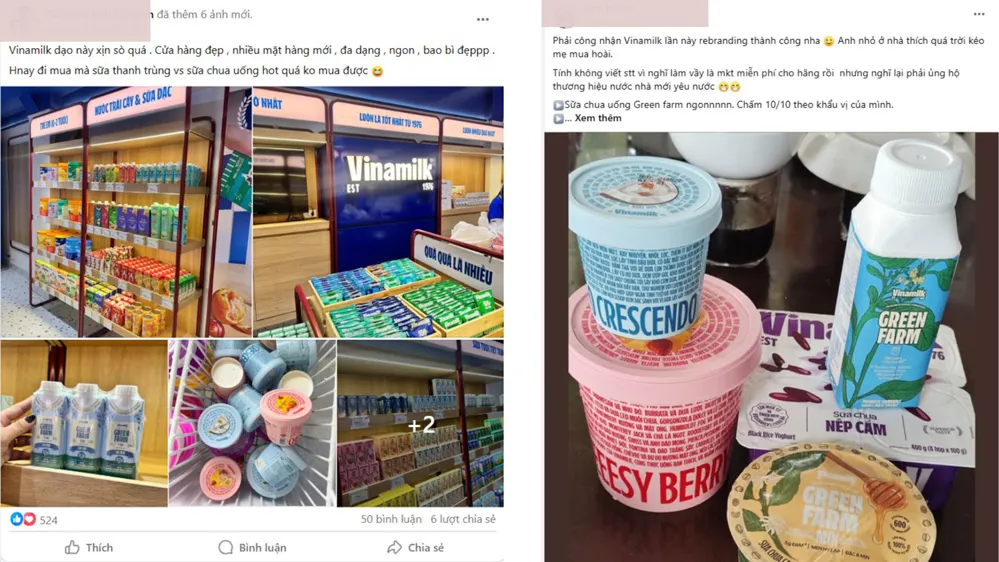Open the 50 bình luận comments link
Screen dimensions: 999x562
click(x=391, y=519)
